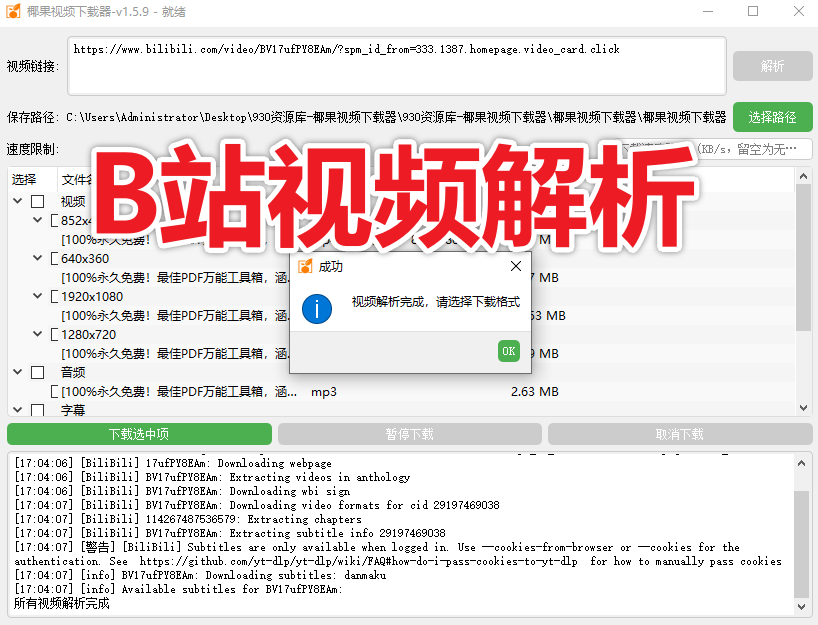Check the mp3 audio file checkbox

point(54,392)
